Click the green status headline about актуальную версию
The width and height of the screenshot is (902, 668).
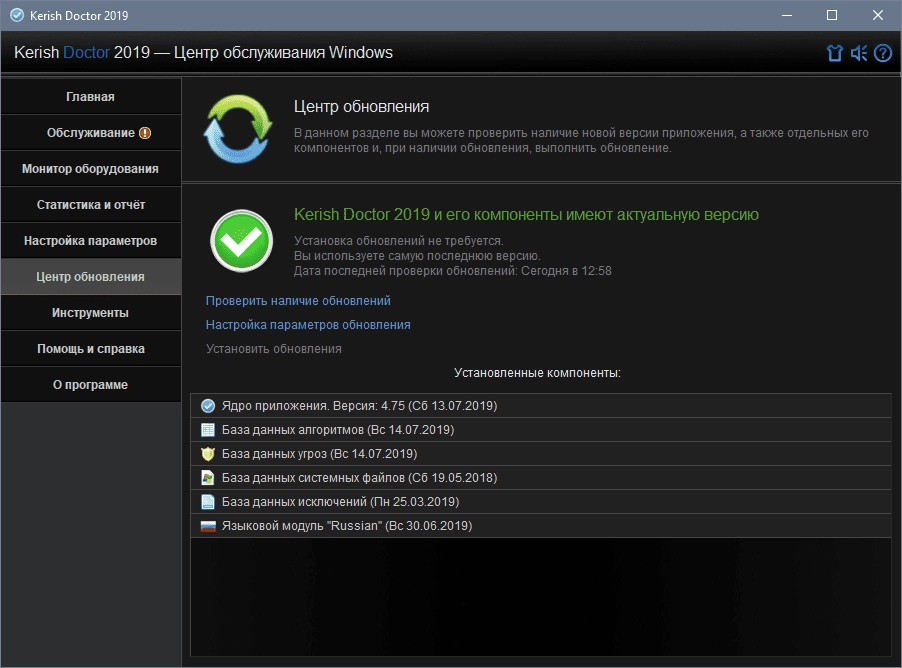pos(526,215)
